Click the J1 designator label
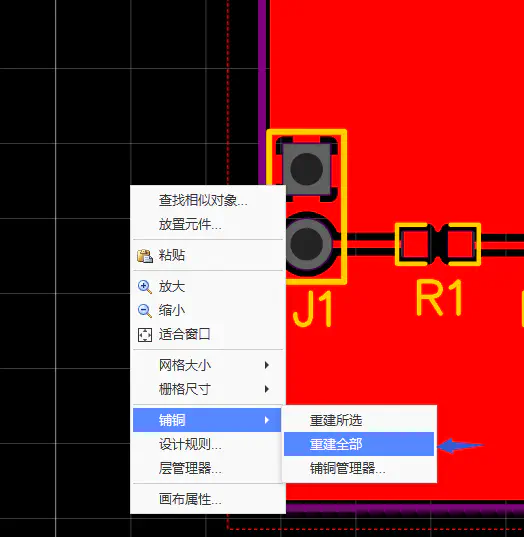 point(313,309)
